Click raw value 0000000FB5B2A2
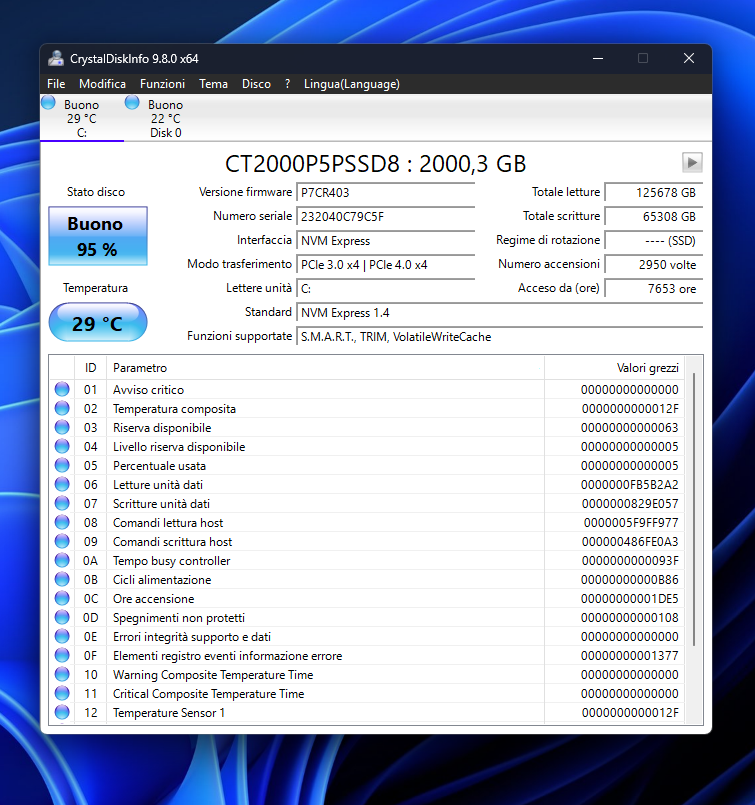The width and height of the screenshot is (755, 805). coord(629,485)
